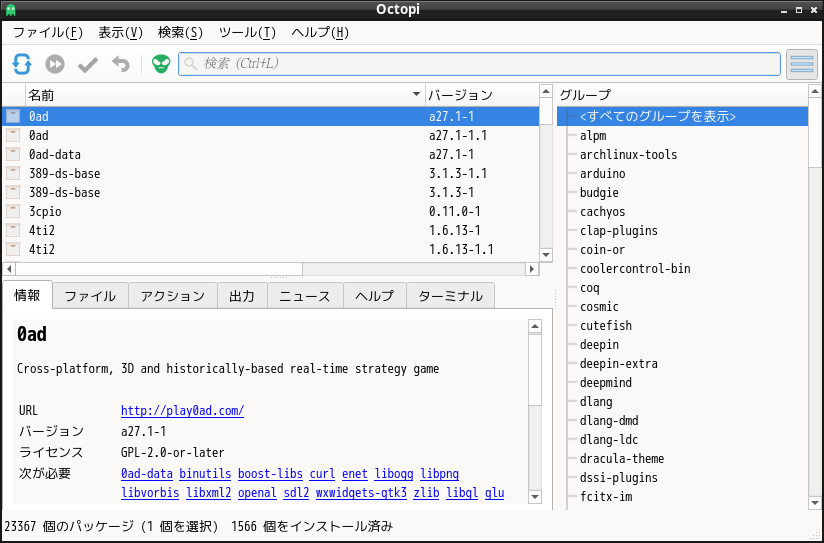Click the Octopi ghost icon in title bar

click(x=10, y=10)
